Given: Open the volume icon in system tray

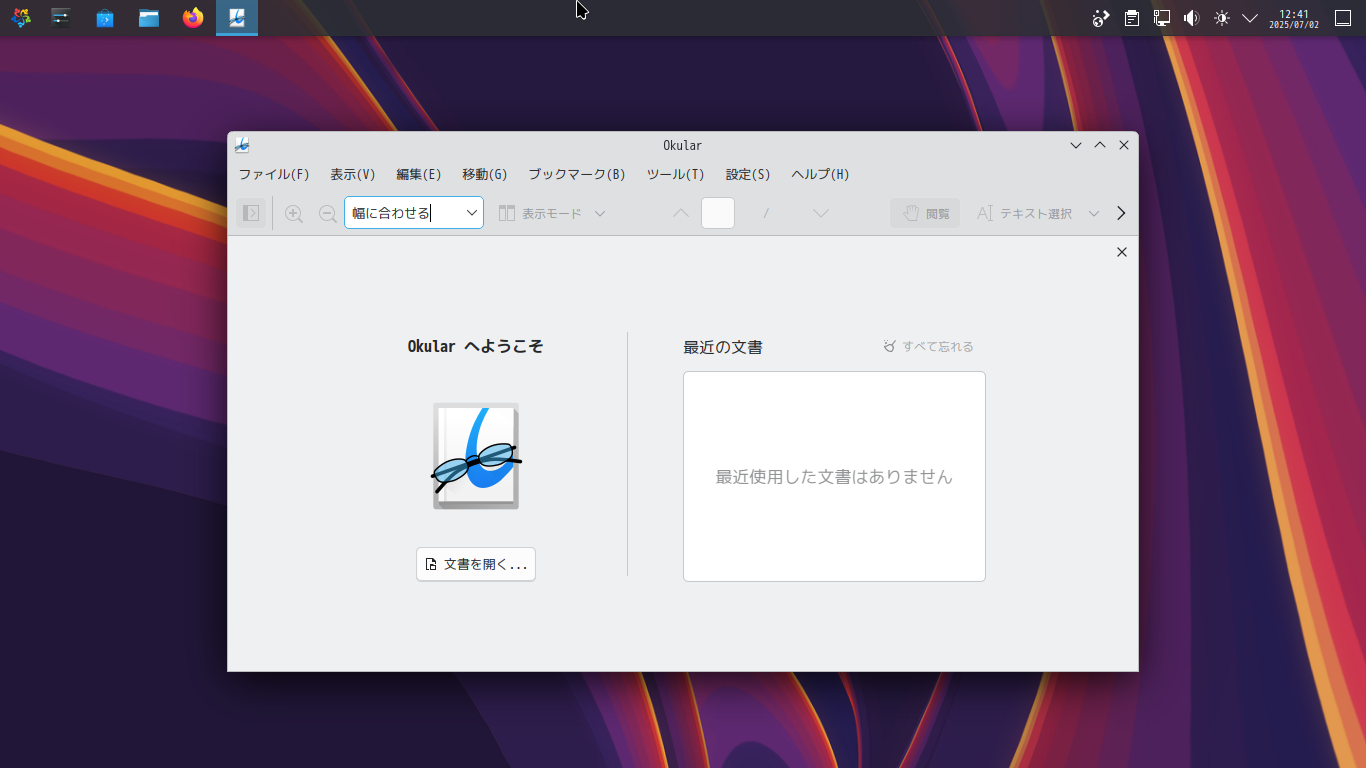Looking at the screenshot, I should click(x=1191, y=18).
